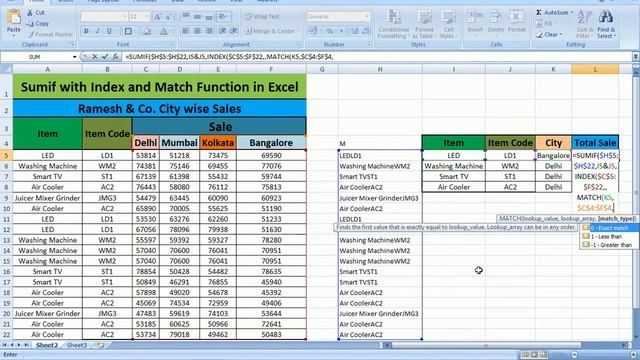Click column L header
The width and height of the screenshot is (640, 360).
tap(595, 69)
